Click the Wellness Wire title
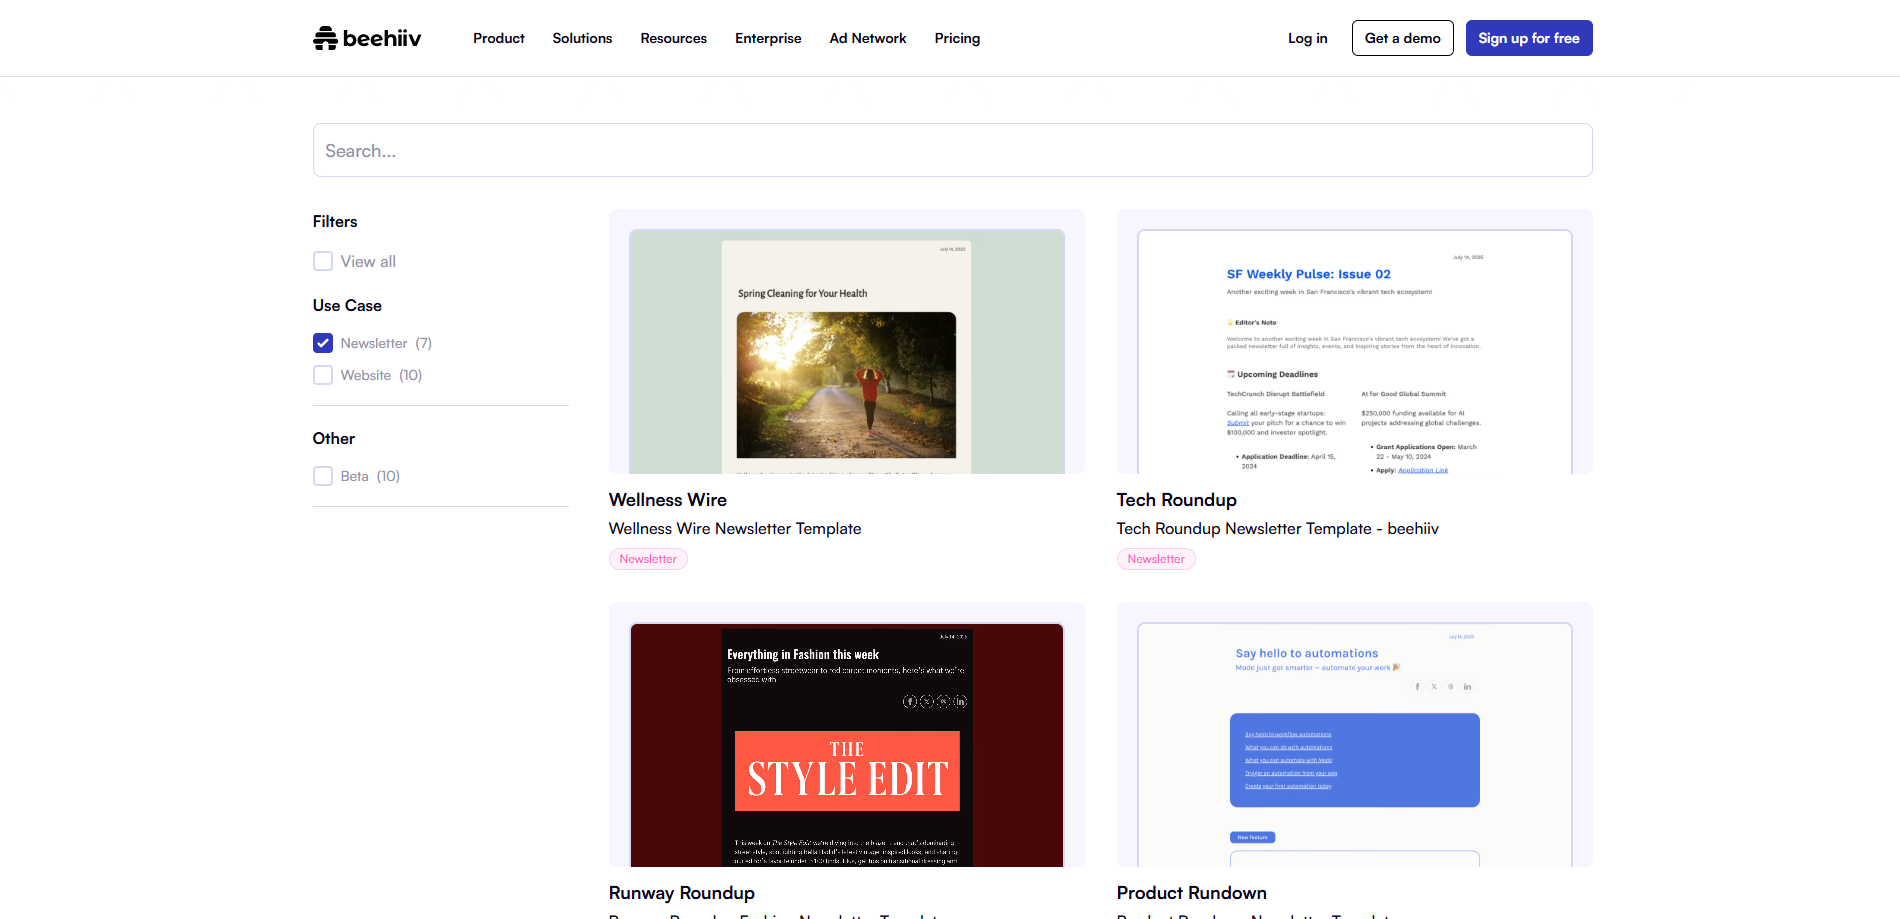Viewport: 1900px width, 919px height. [x=668, y=500]
